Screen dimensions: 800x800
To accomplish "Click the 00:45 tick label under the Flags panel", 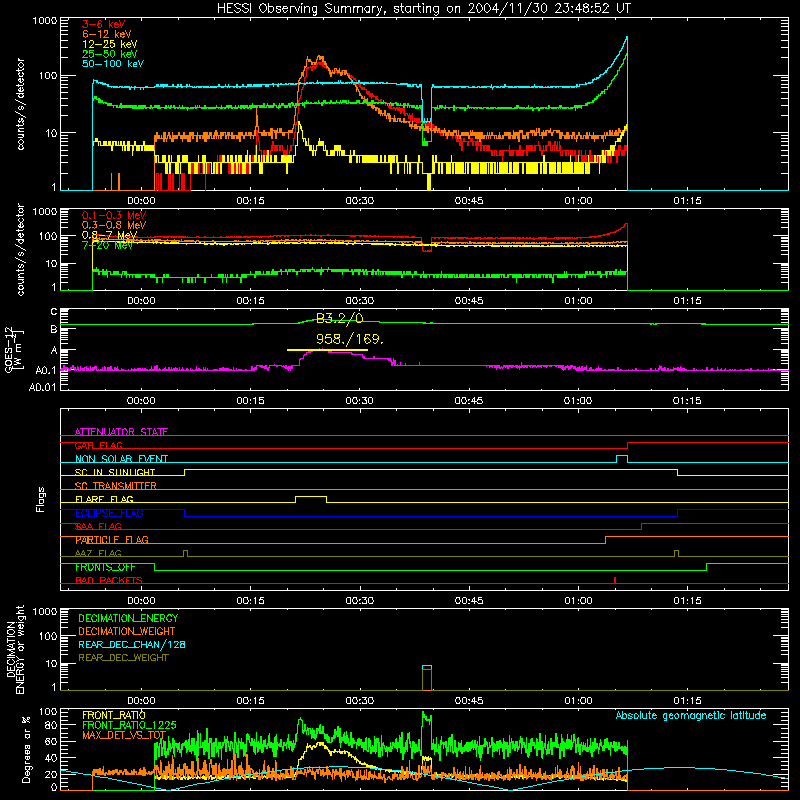I will 469,601.
